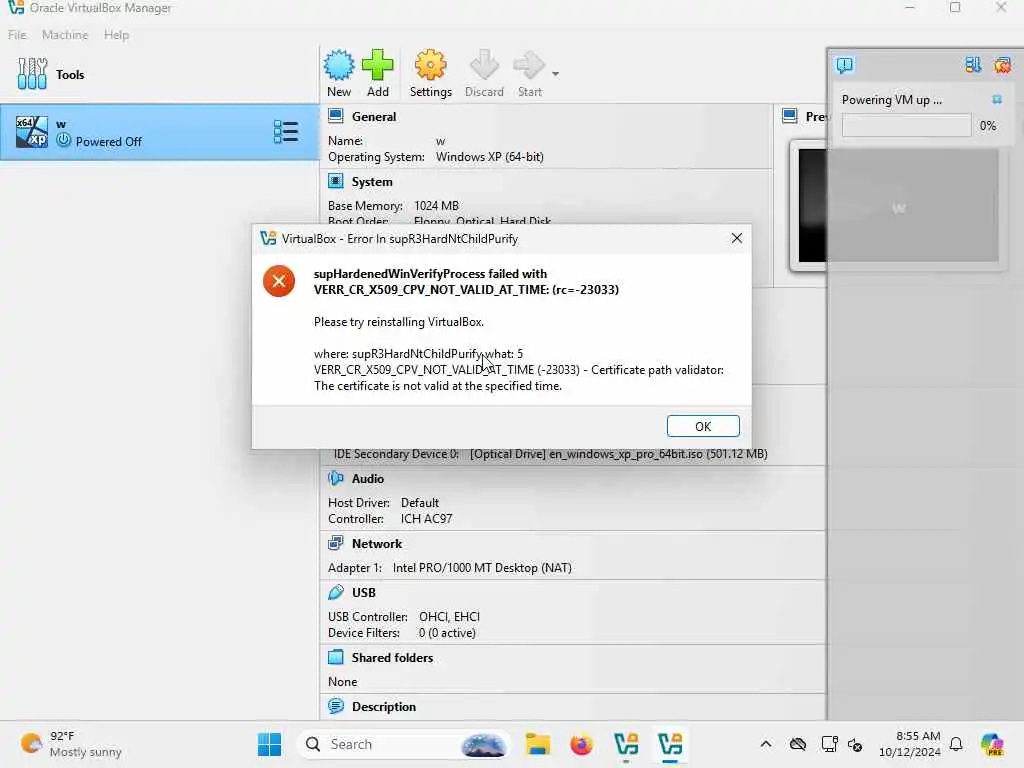Open the Windows Start menu

pos(269,744)
